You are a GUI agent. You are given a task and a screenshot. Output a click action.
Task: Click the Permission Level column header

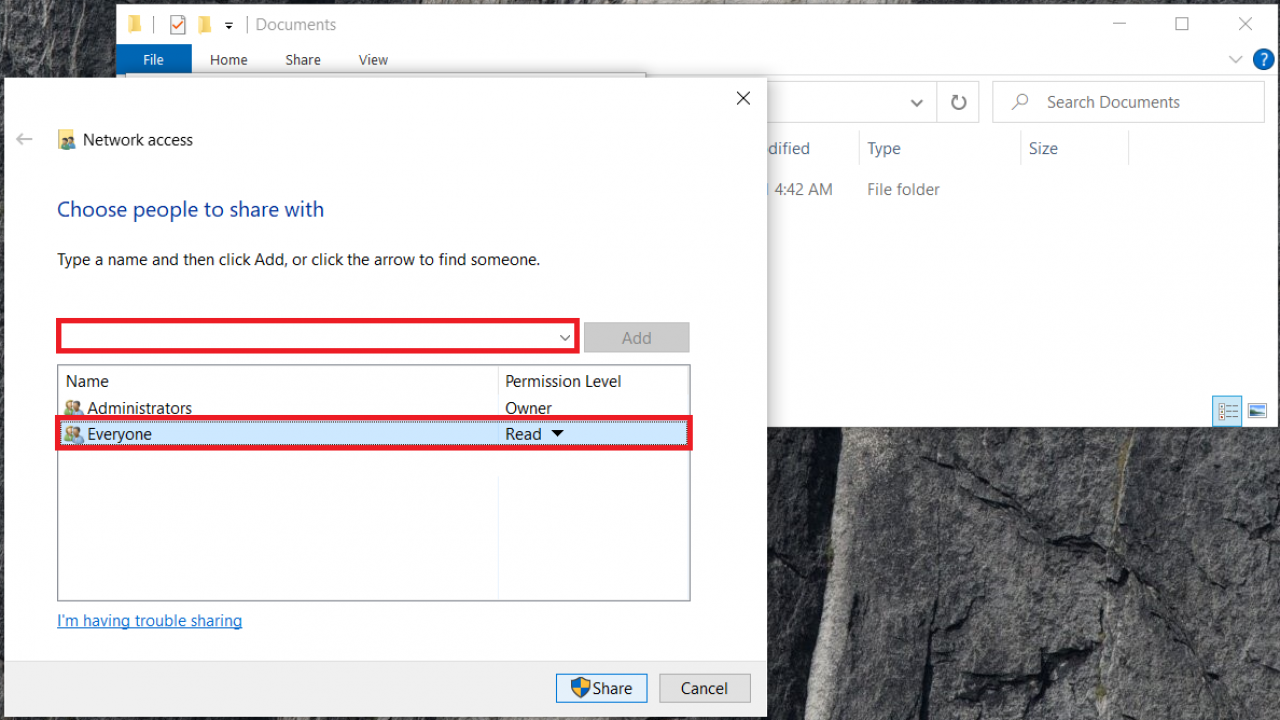pos(563,381)
